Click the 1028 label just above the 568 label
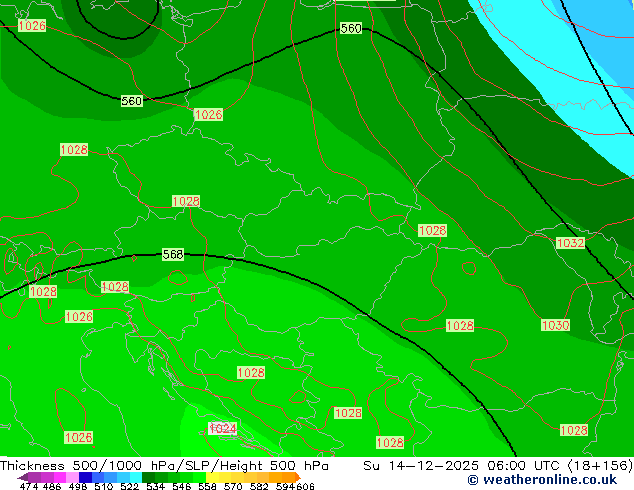The width and height of the screenshot is (634, 490). click(186, 201)
